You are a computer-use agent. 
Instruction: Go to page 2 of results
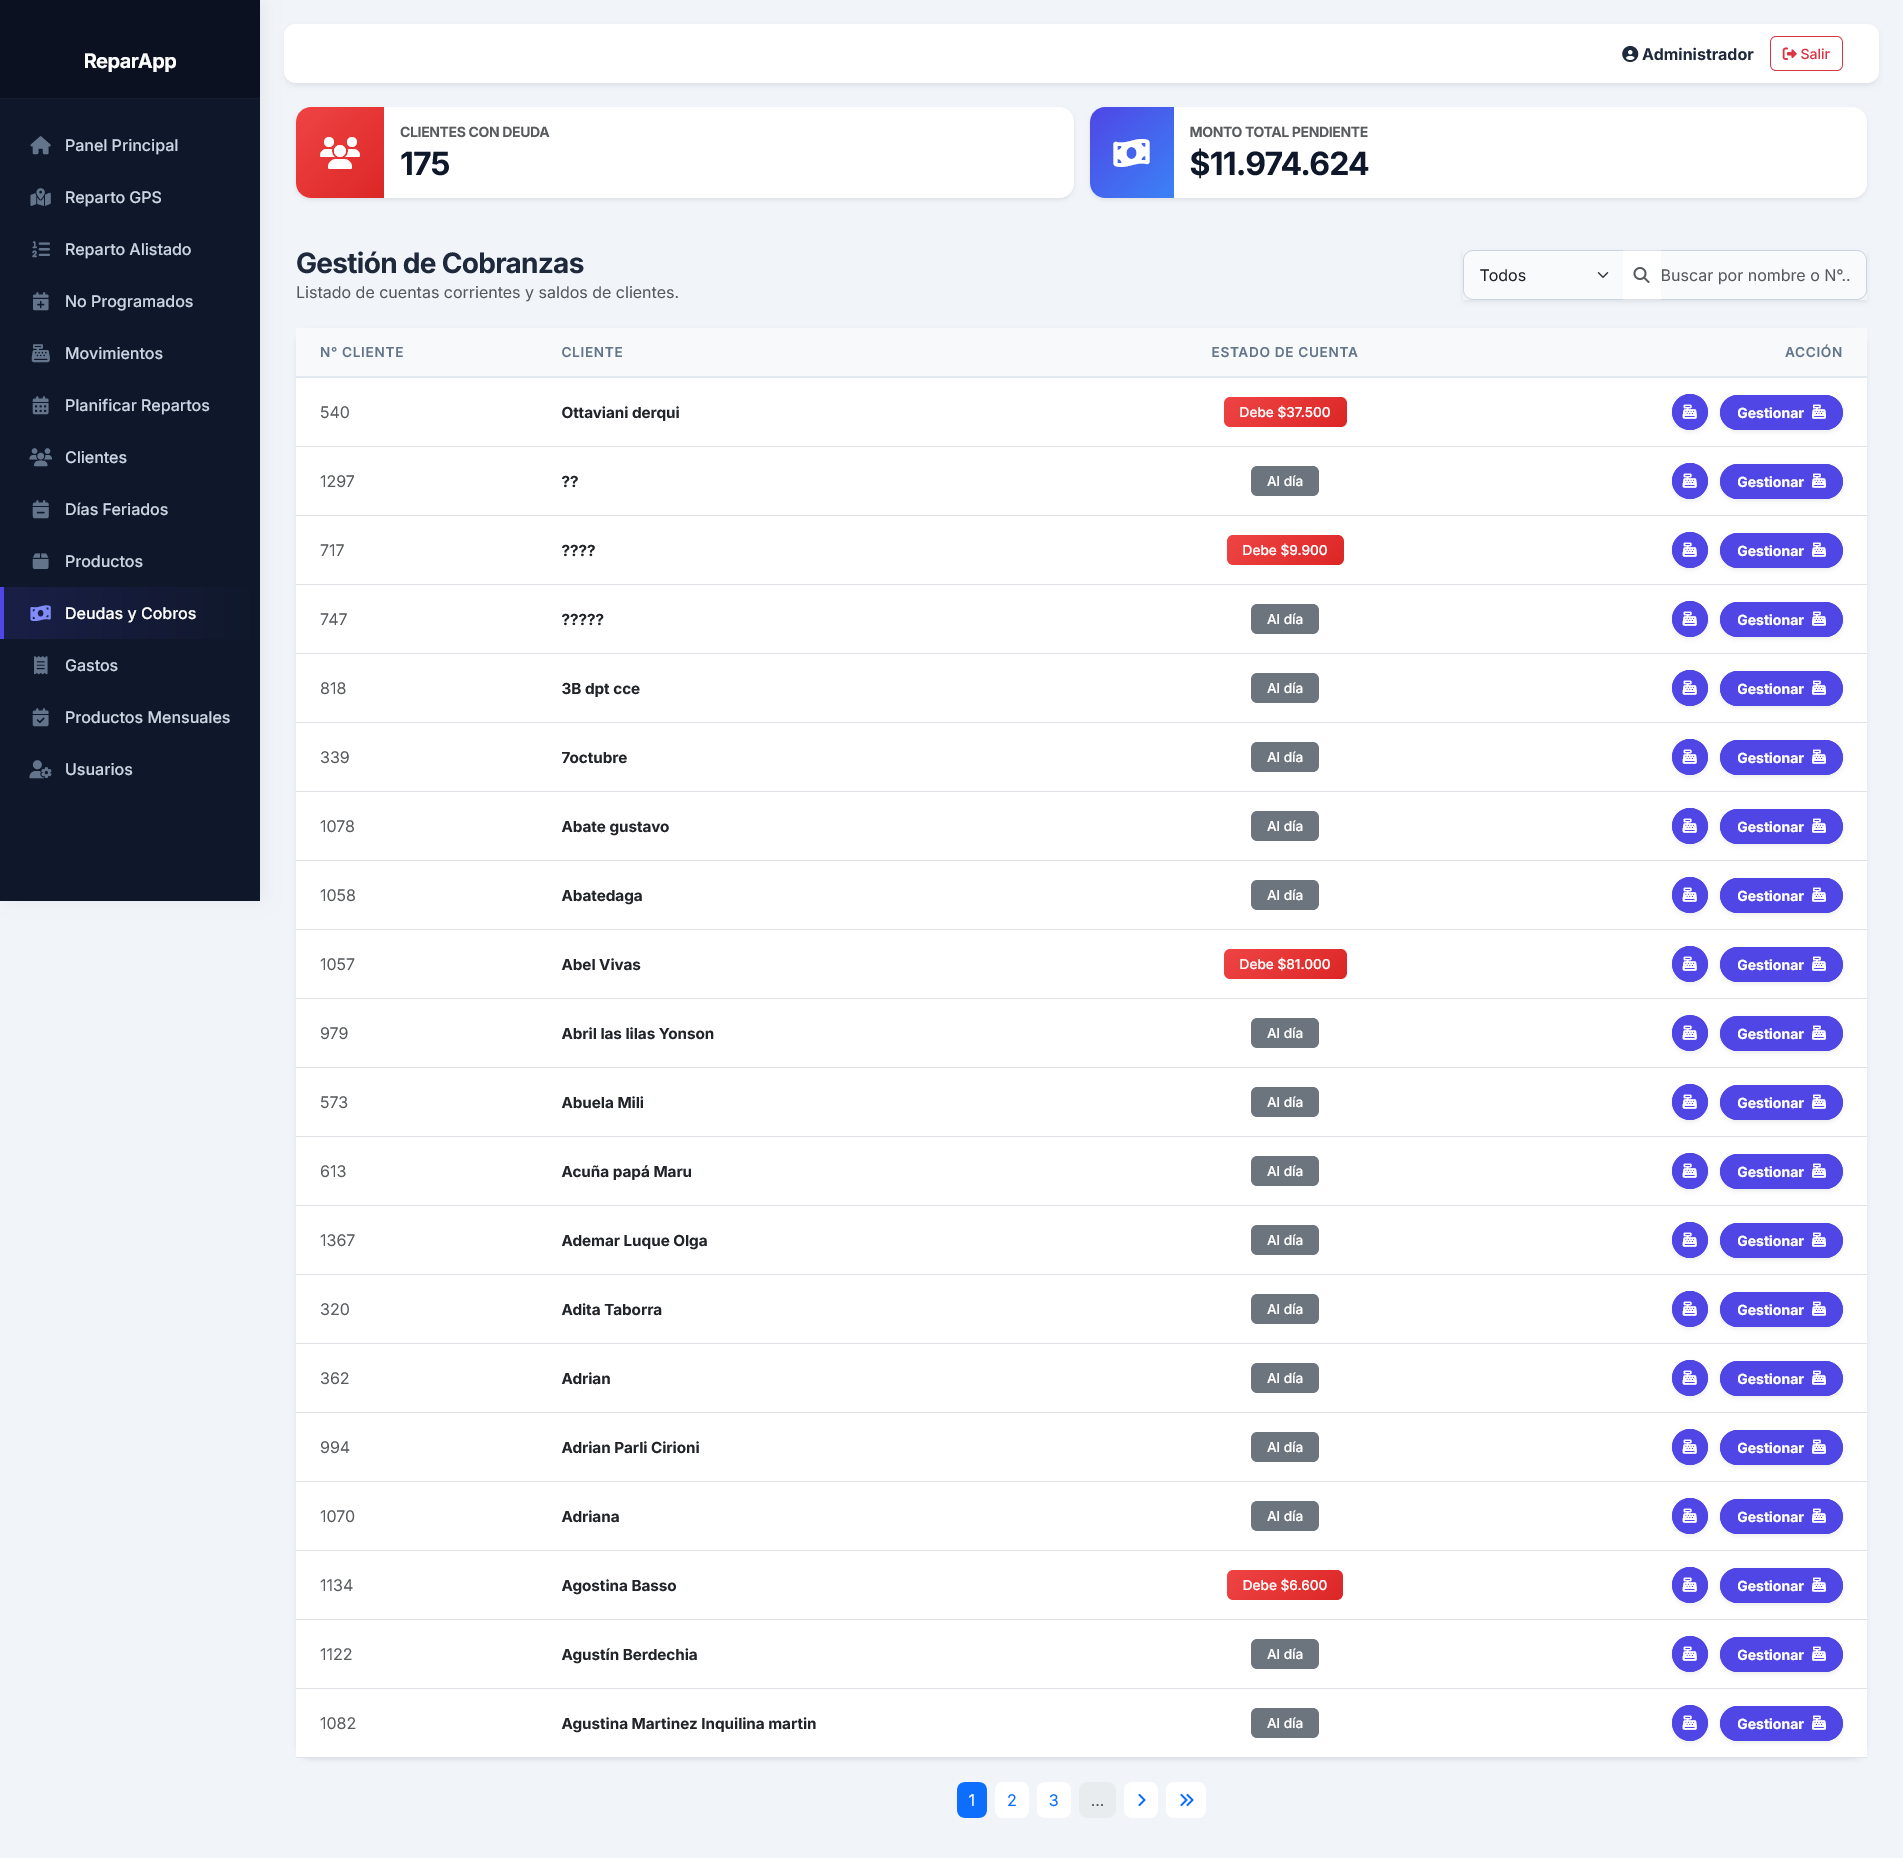point(1011,1800)
